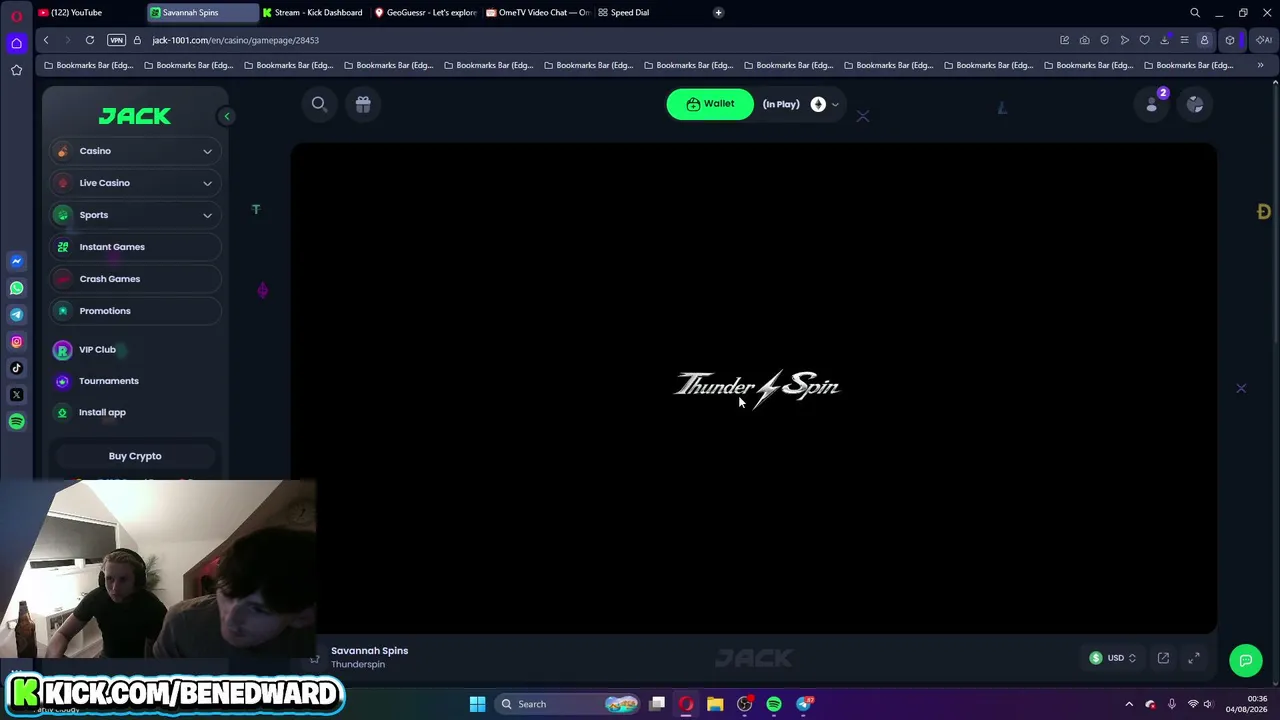Expand the Sports menu section

click(136, 215)
